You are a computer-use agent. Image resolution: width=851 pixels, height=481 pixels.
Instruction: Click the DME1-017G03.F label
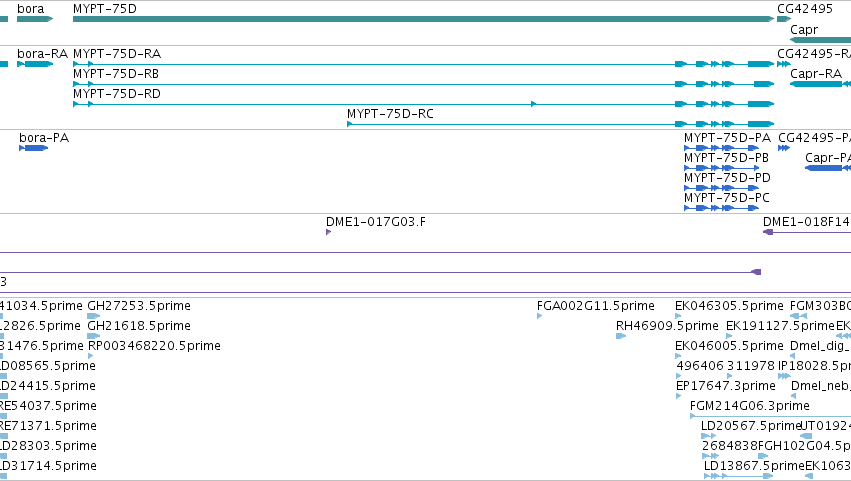click(x=376, y=222)
